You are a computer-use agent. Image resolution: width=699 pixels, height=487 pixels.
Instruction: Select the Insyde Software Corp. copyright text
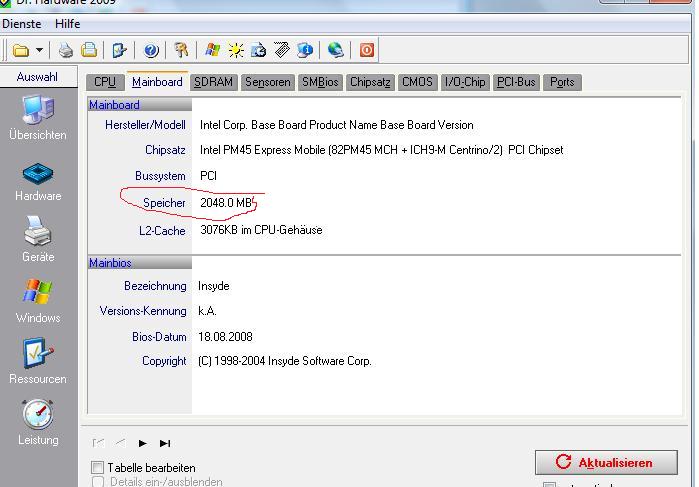click(x=284, y=361)
